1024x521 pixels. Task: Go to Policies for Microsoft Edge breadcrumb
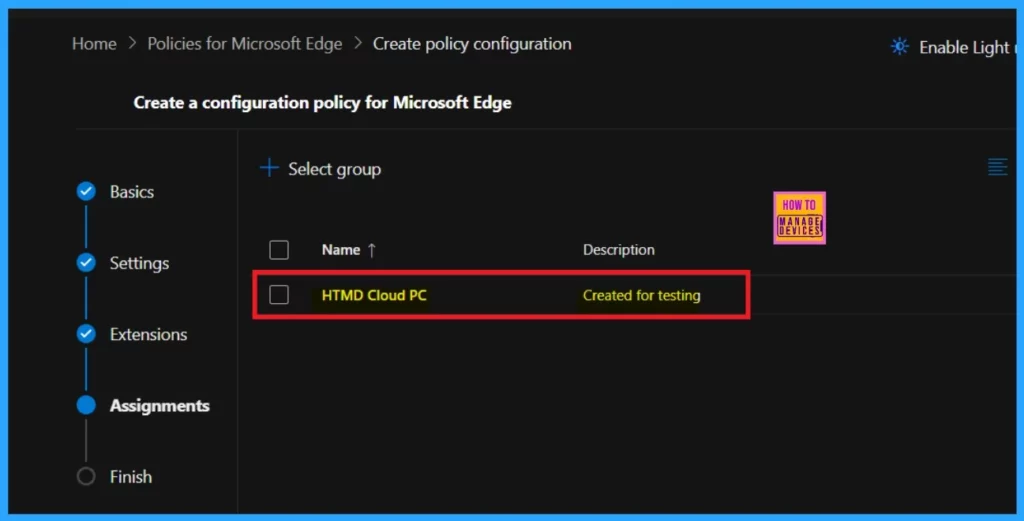[x=245, y=44]
